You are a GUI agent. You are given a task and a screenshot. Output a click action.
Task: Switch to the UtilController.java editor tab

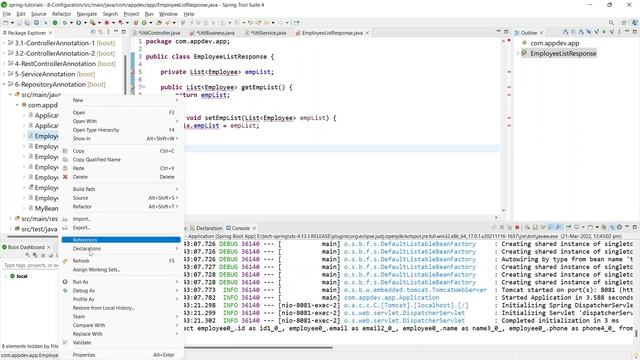click(x=158, y=33)
